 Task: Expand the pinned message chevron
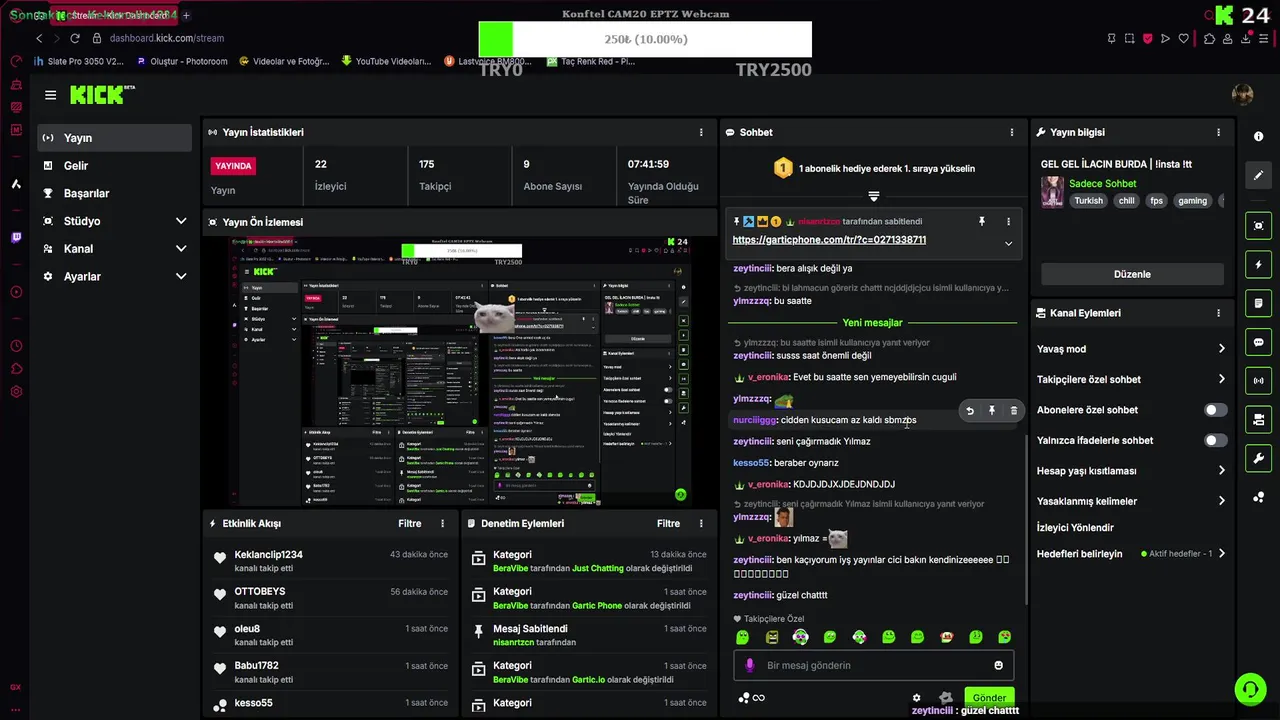point(1008,243)
